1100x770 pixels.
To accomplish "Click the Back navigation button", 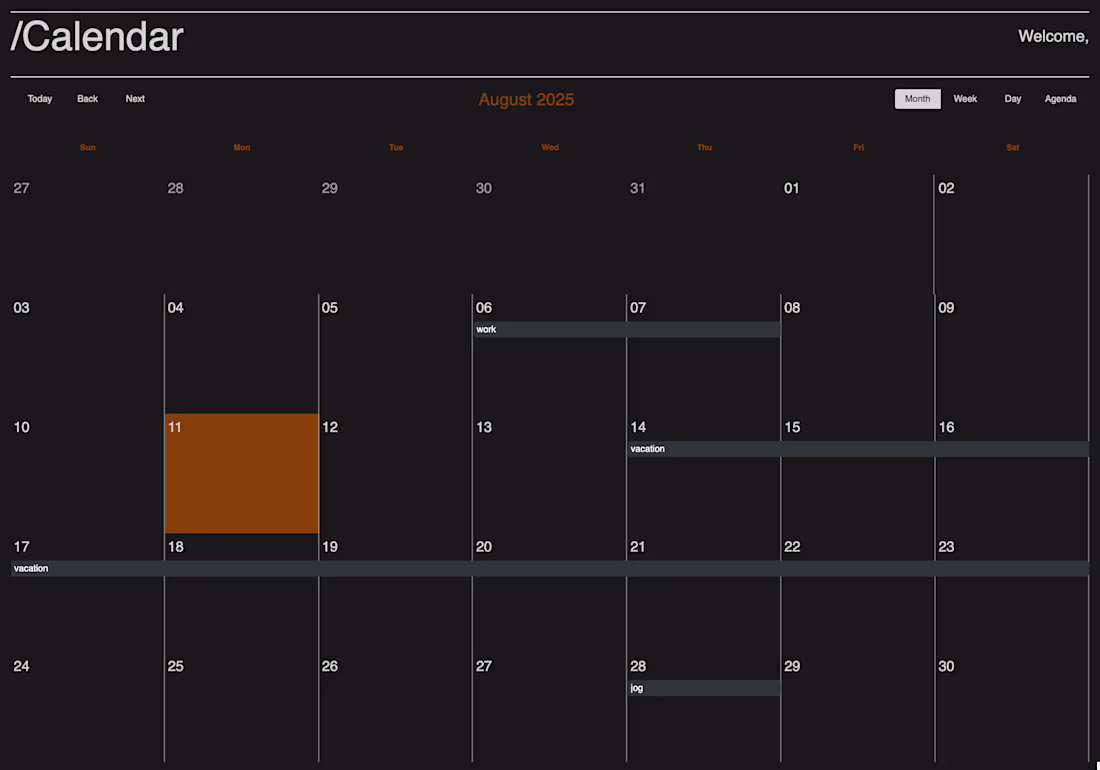I will pyautogui.click(x=87, y=98).
